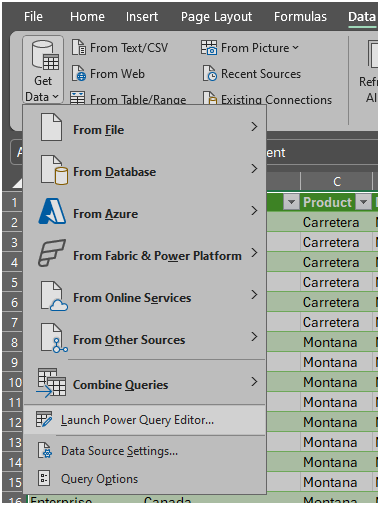This screenshot has height=505, width=380.
Task: Expand the From Database submenu arrow
Action: click(x=254, y=169)
